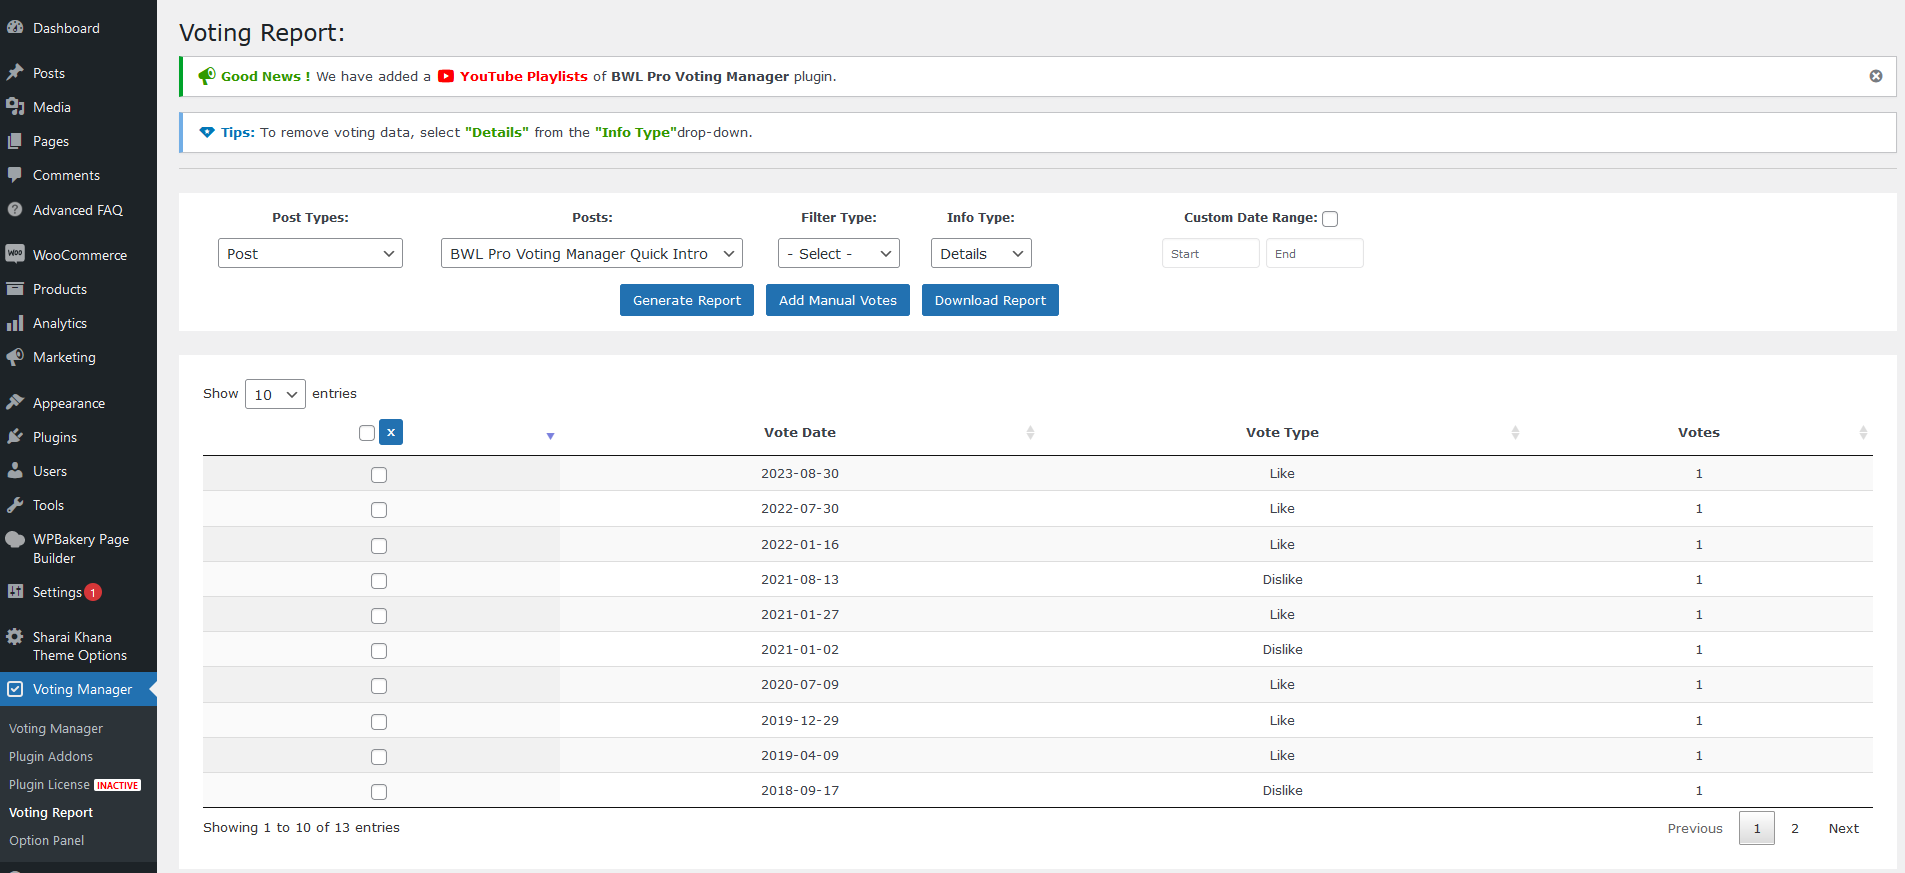The image size is (1905, 873).
Task: Sort by Vote Type column arrows
Action: tap(1515, 432)
